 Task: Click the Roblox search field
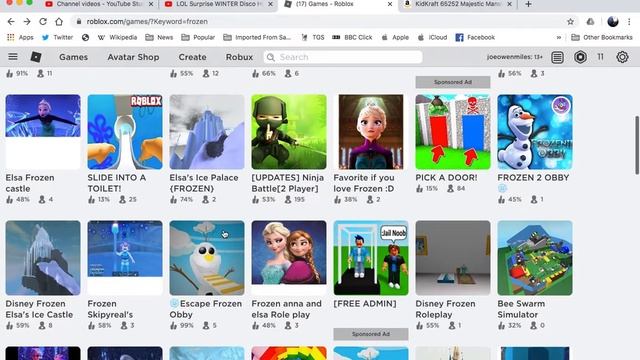point(343,57)
